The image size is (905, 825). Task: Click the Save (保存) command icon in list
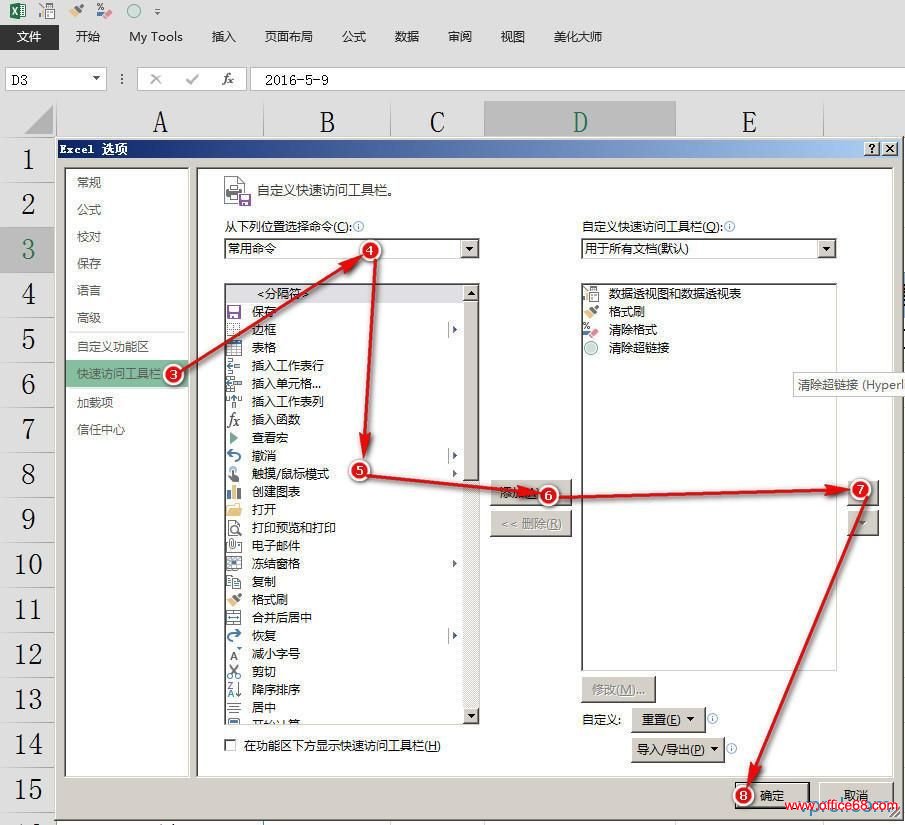point(234,312)
